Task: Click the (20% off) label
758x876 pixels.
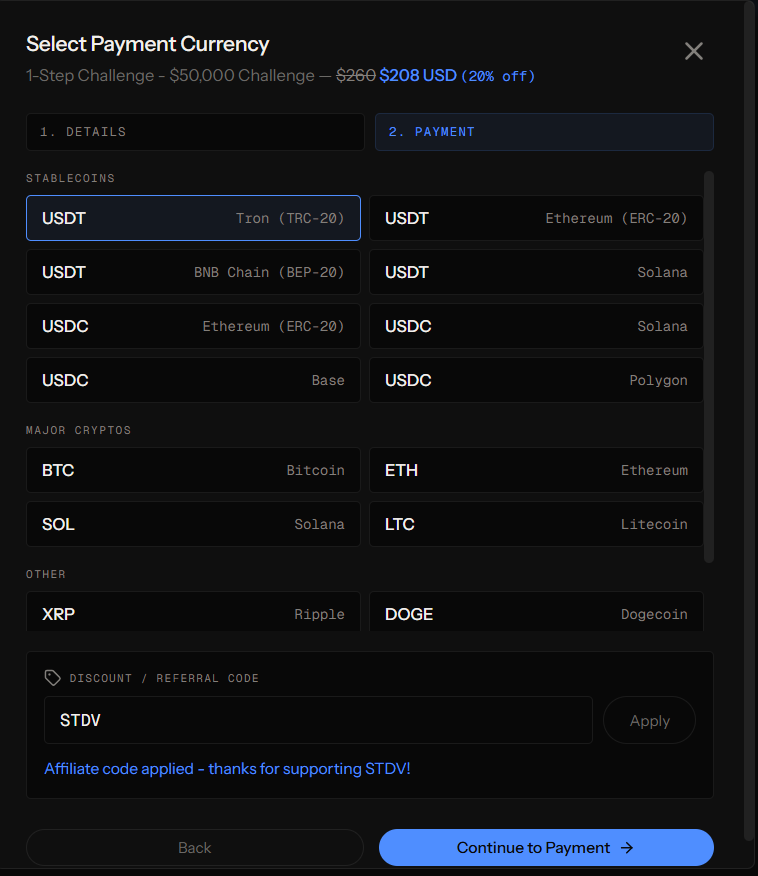Action: [498, 77]
